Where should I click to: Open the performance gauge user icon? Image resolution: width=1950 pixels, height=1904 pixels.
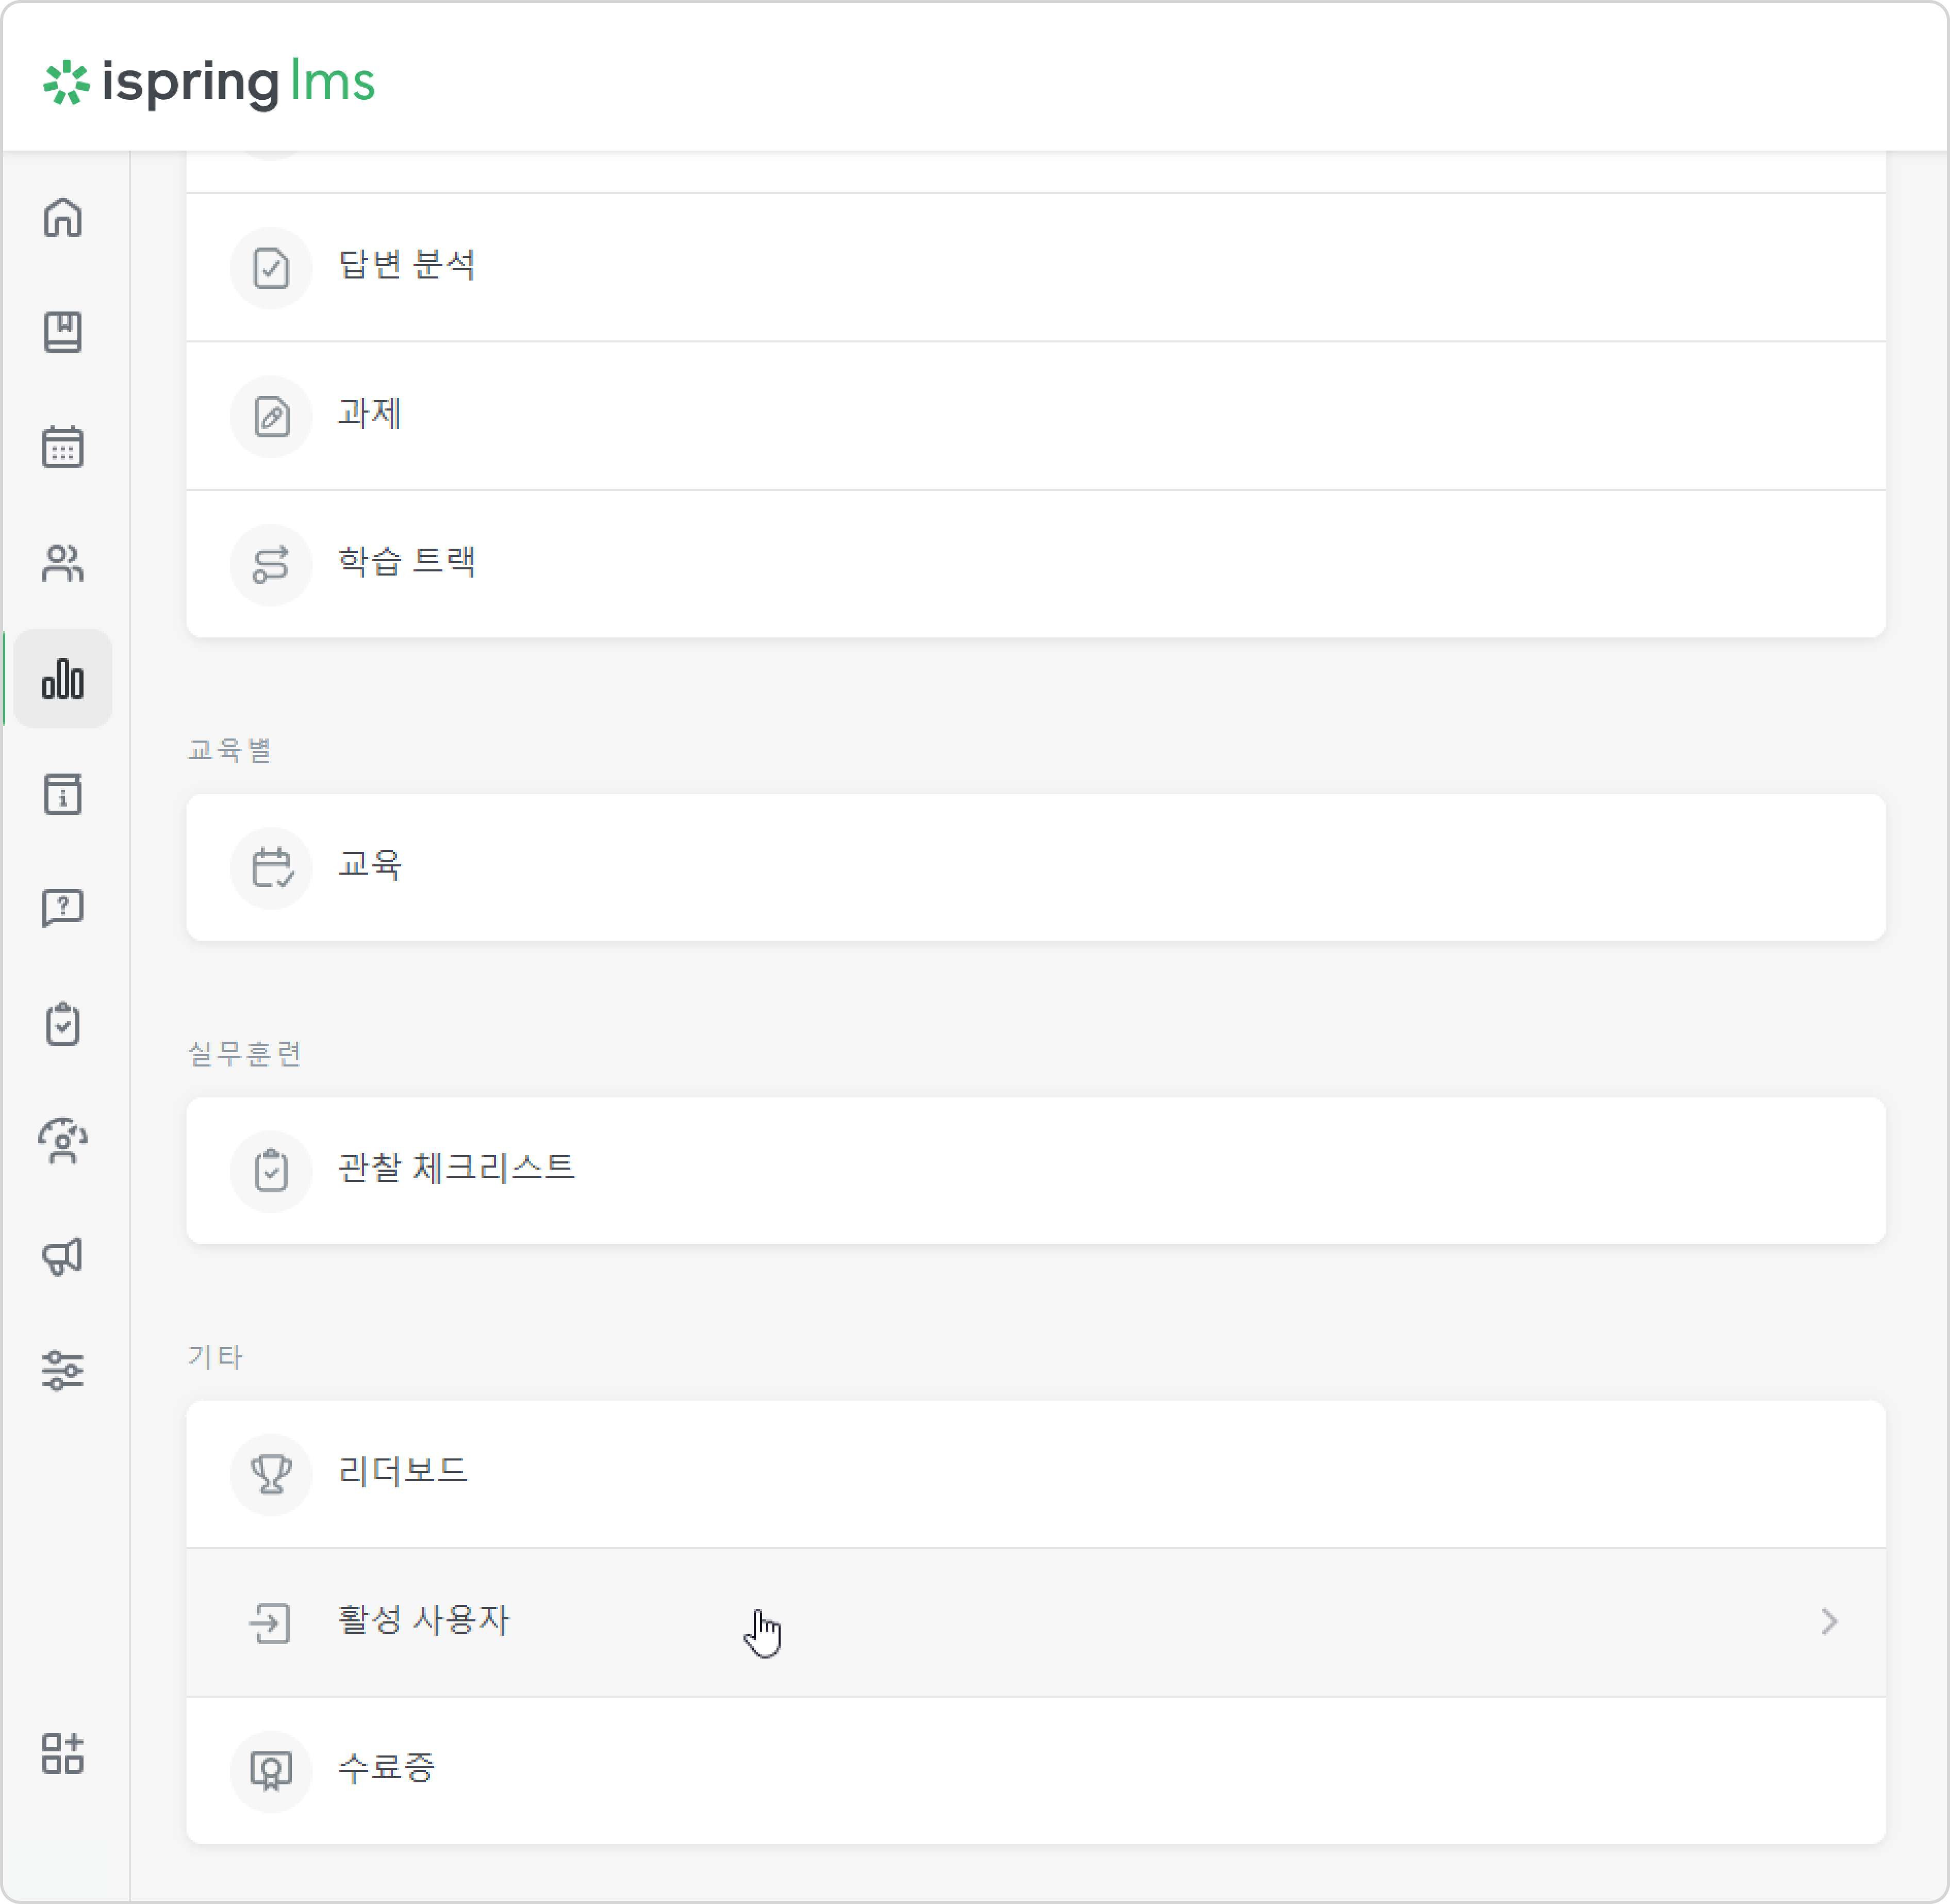tap(63, 1140)
